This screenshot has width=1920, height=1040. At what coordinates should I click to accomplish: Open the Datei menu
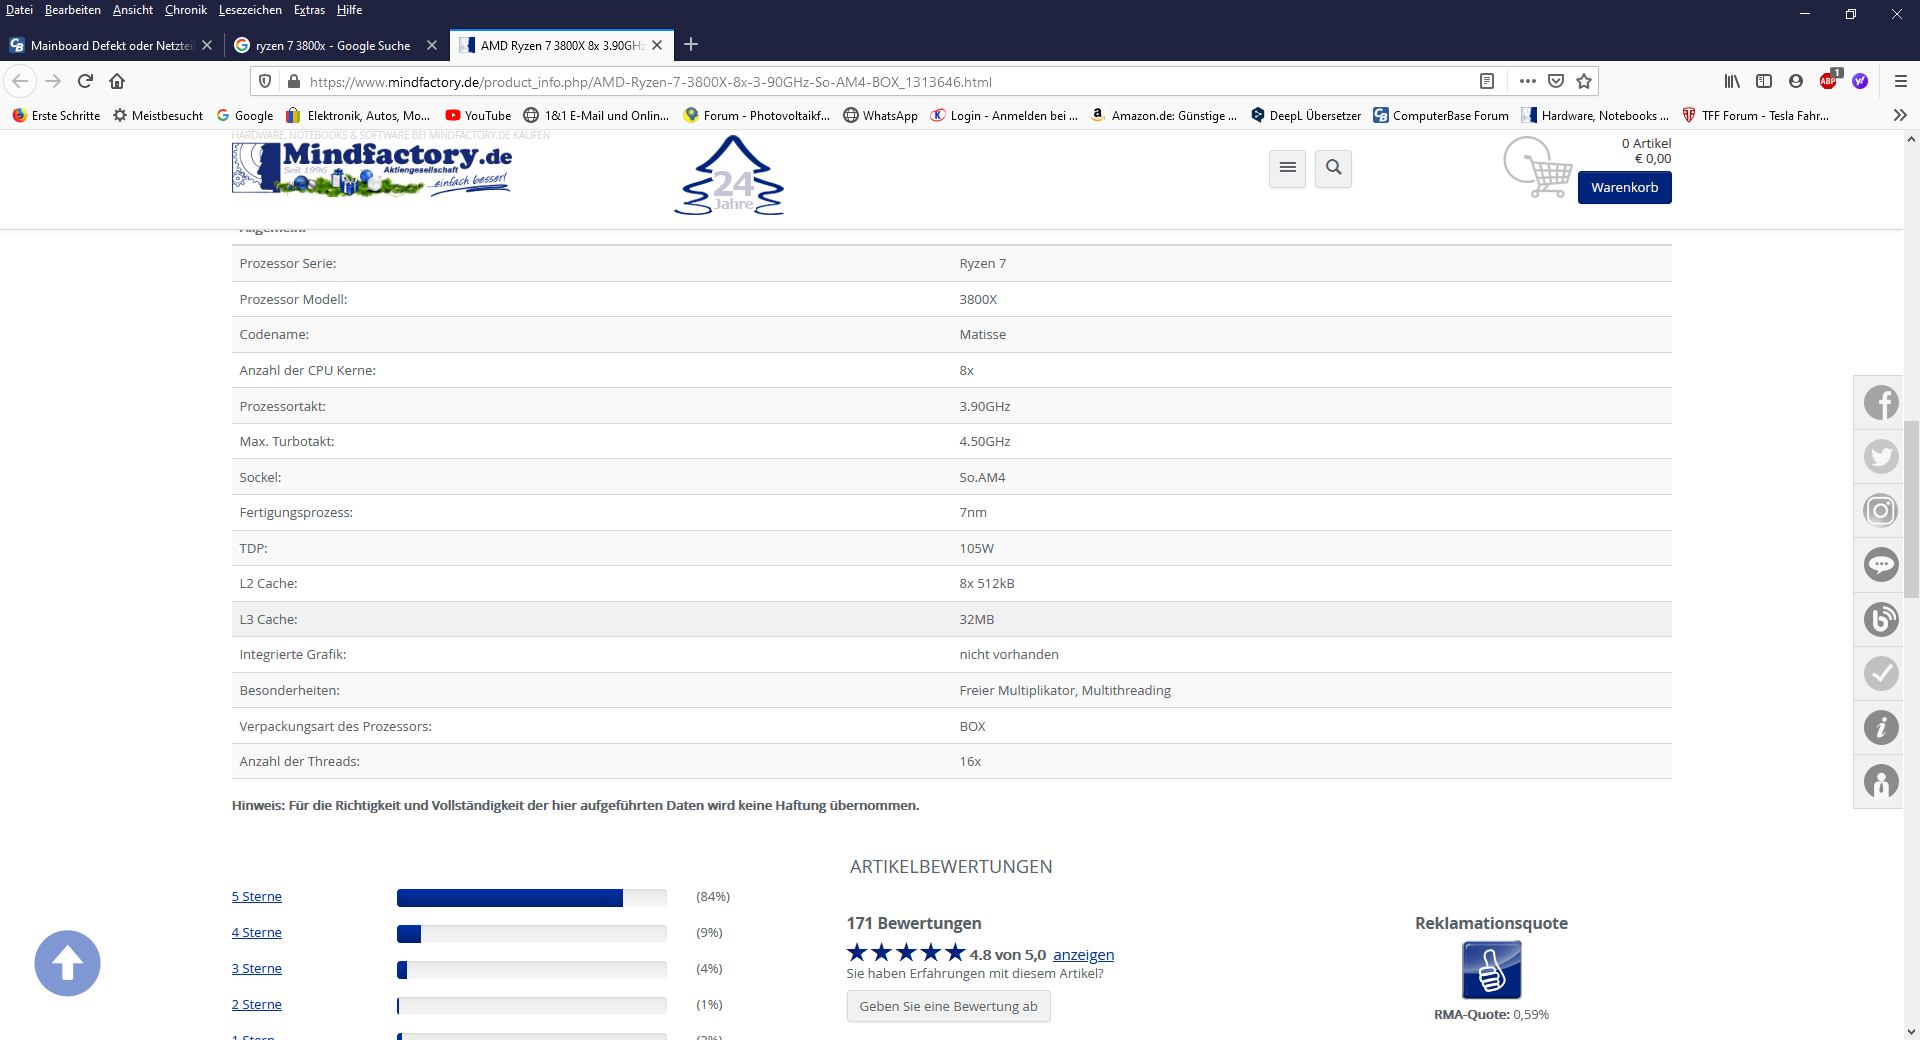point(19,10)
